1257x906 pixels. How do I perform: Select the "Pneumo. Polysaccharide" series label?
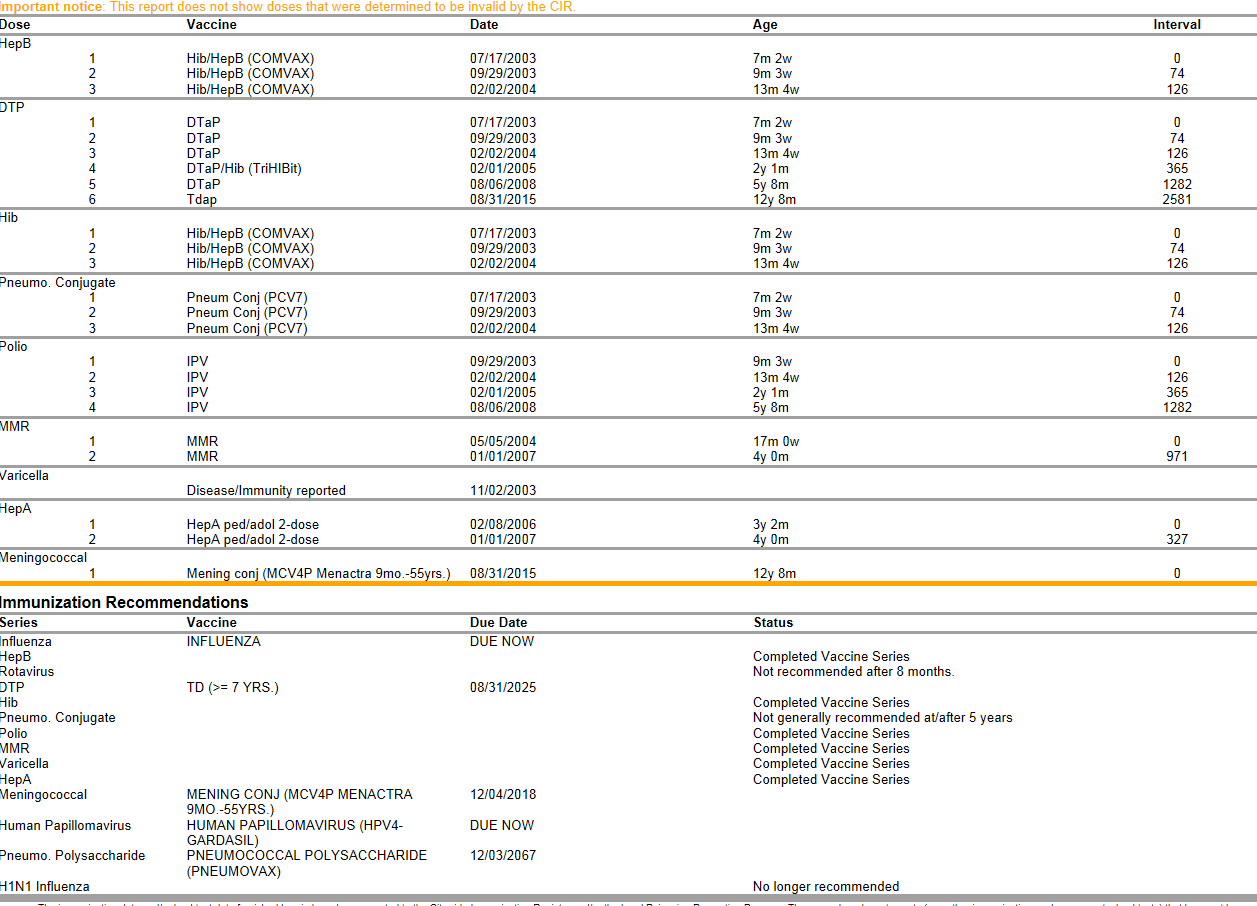[x=73, y=856]
